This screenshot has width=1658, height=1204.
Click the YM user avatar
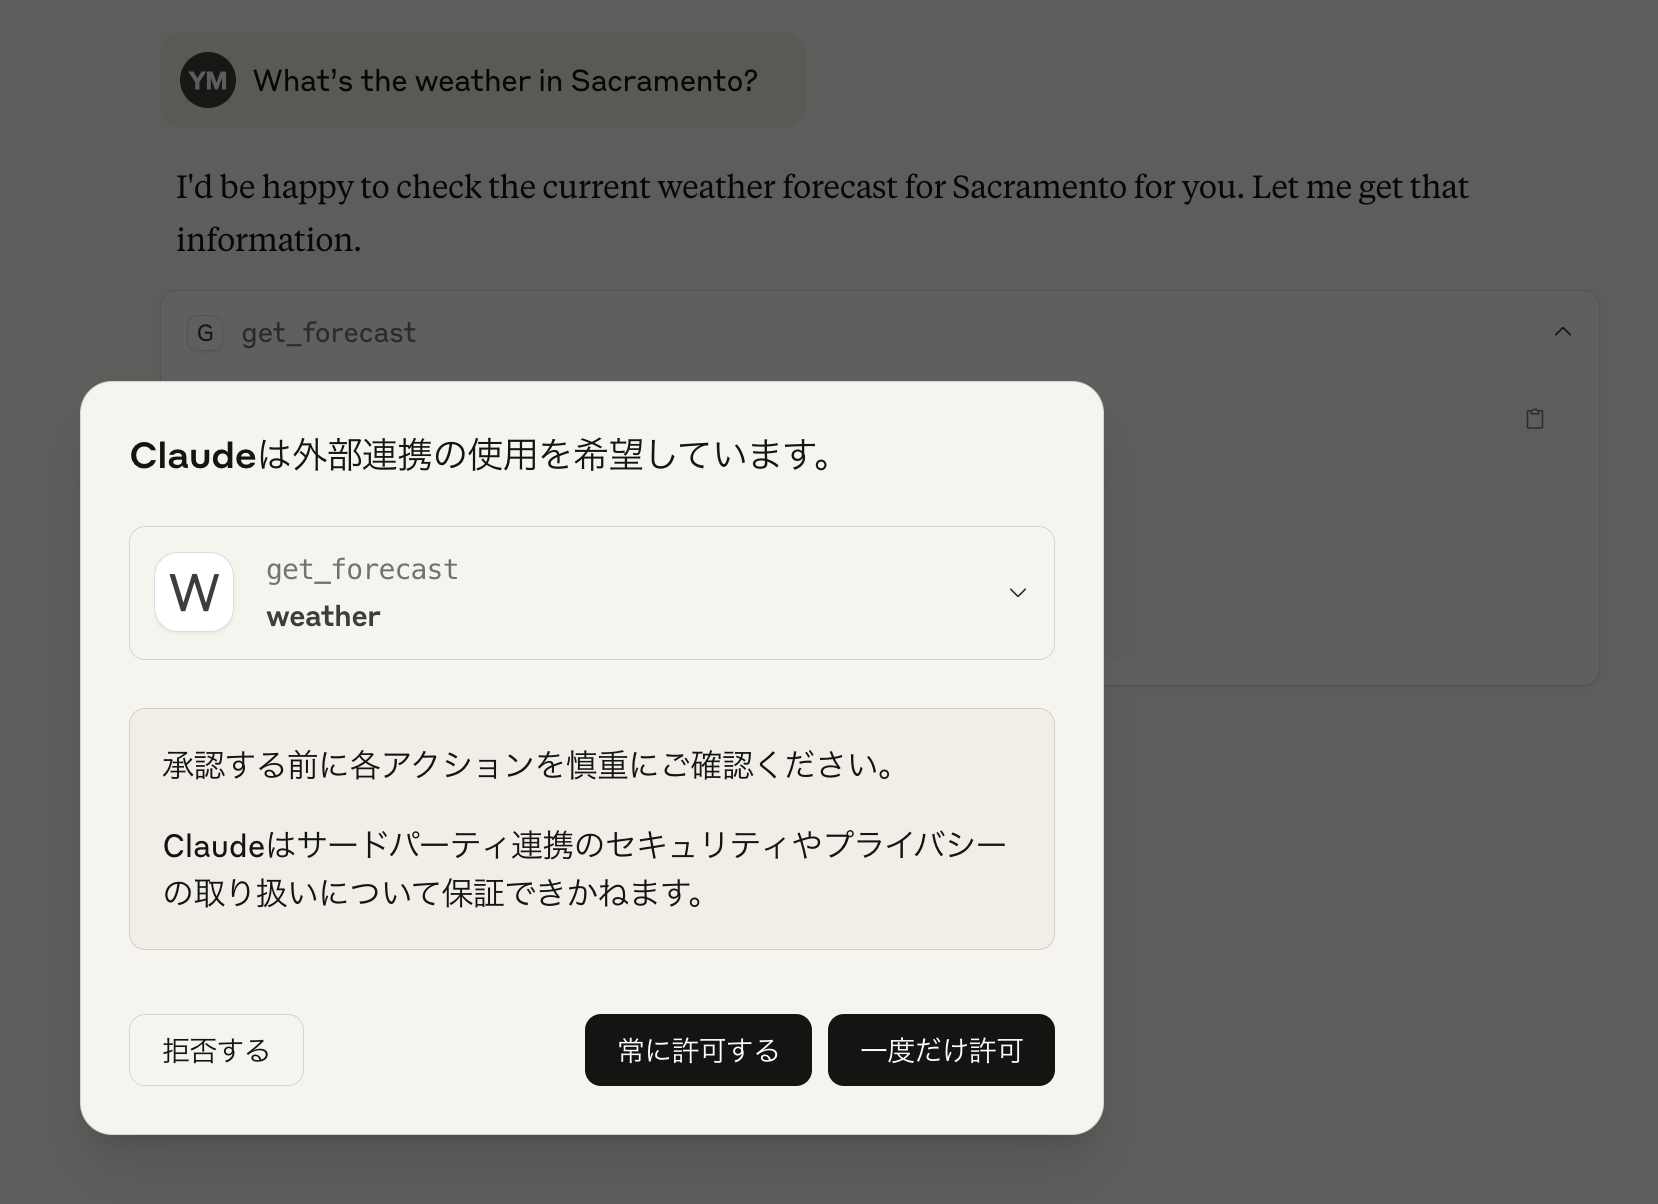point(208,80)
